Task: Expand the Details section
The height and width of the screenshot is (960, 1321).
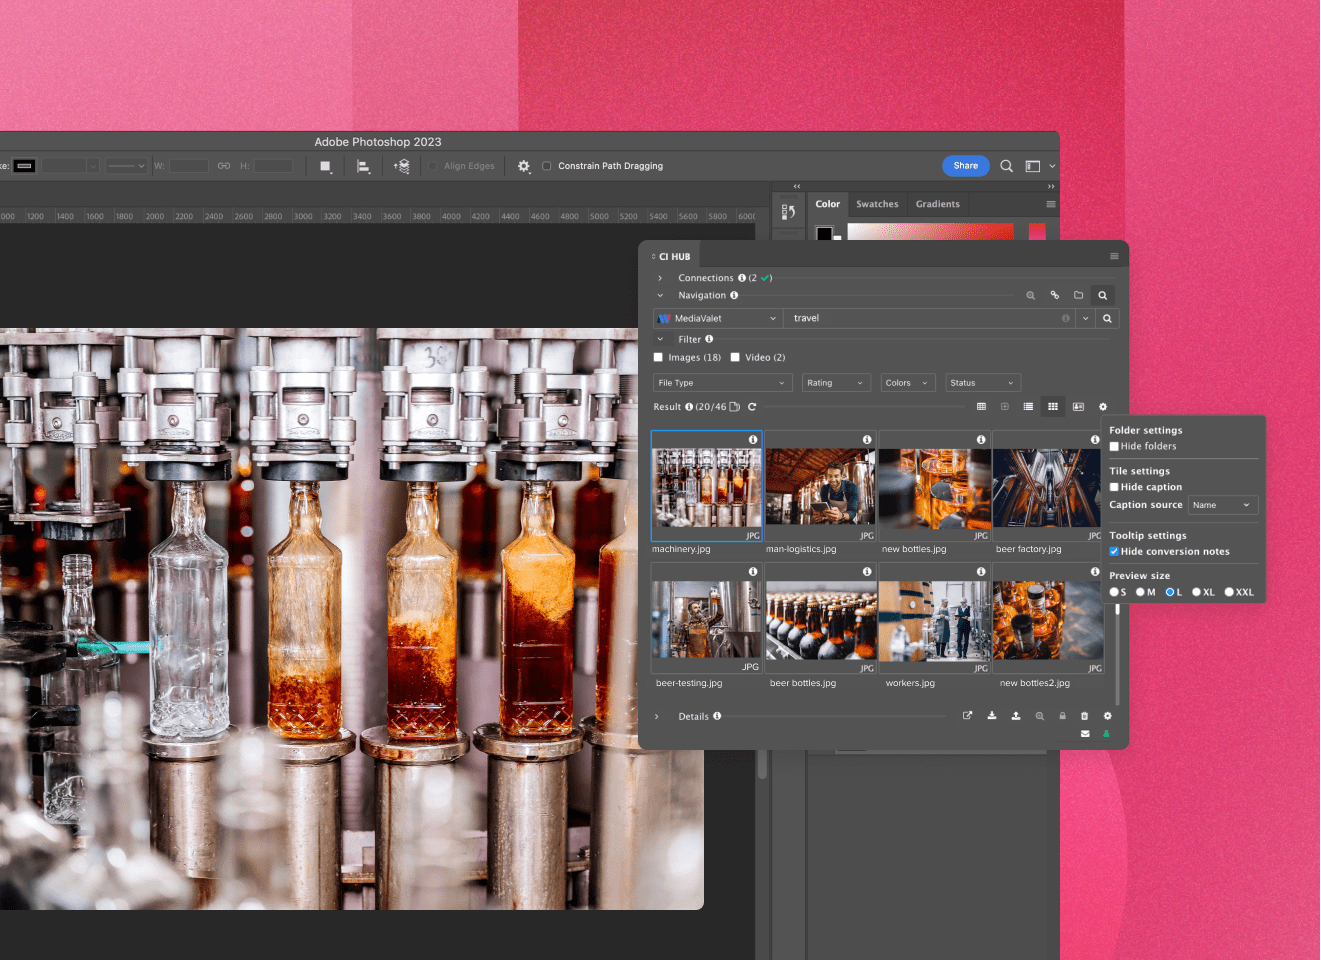Action: click(657, 716)
